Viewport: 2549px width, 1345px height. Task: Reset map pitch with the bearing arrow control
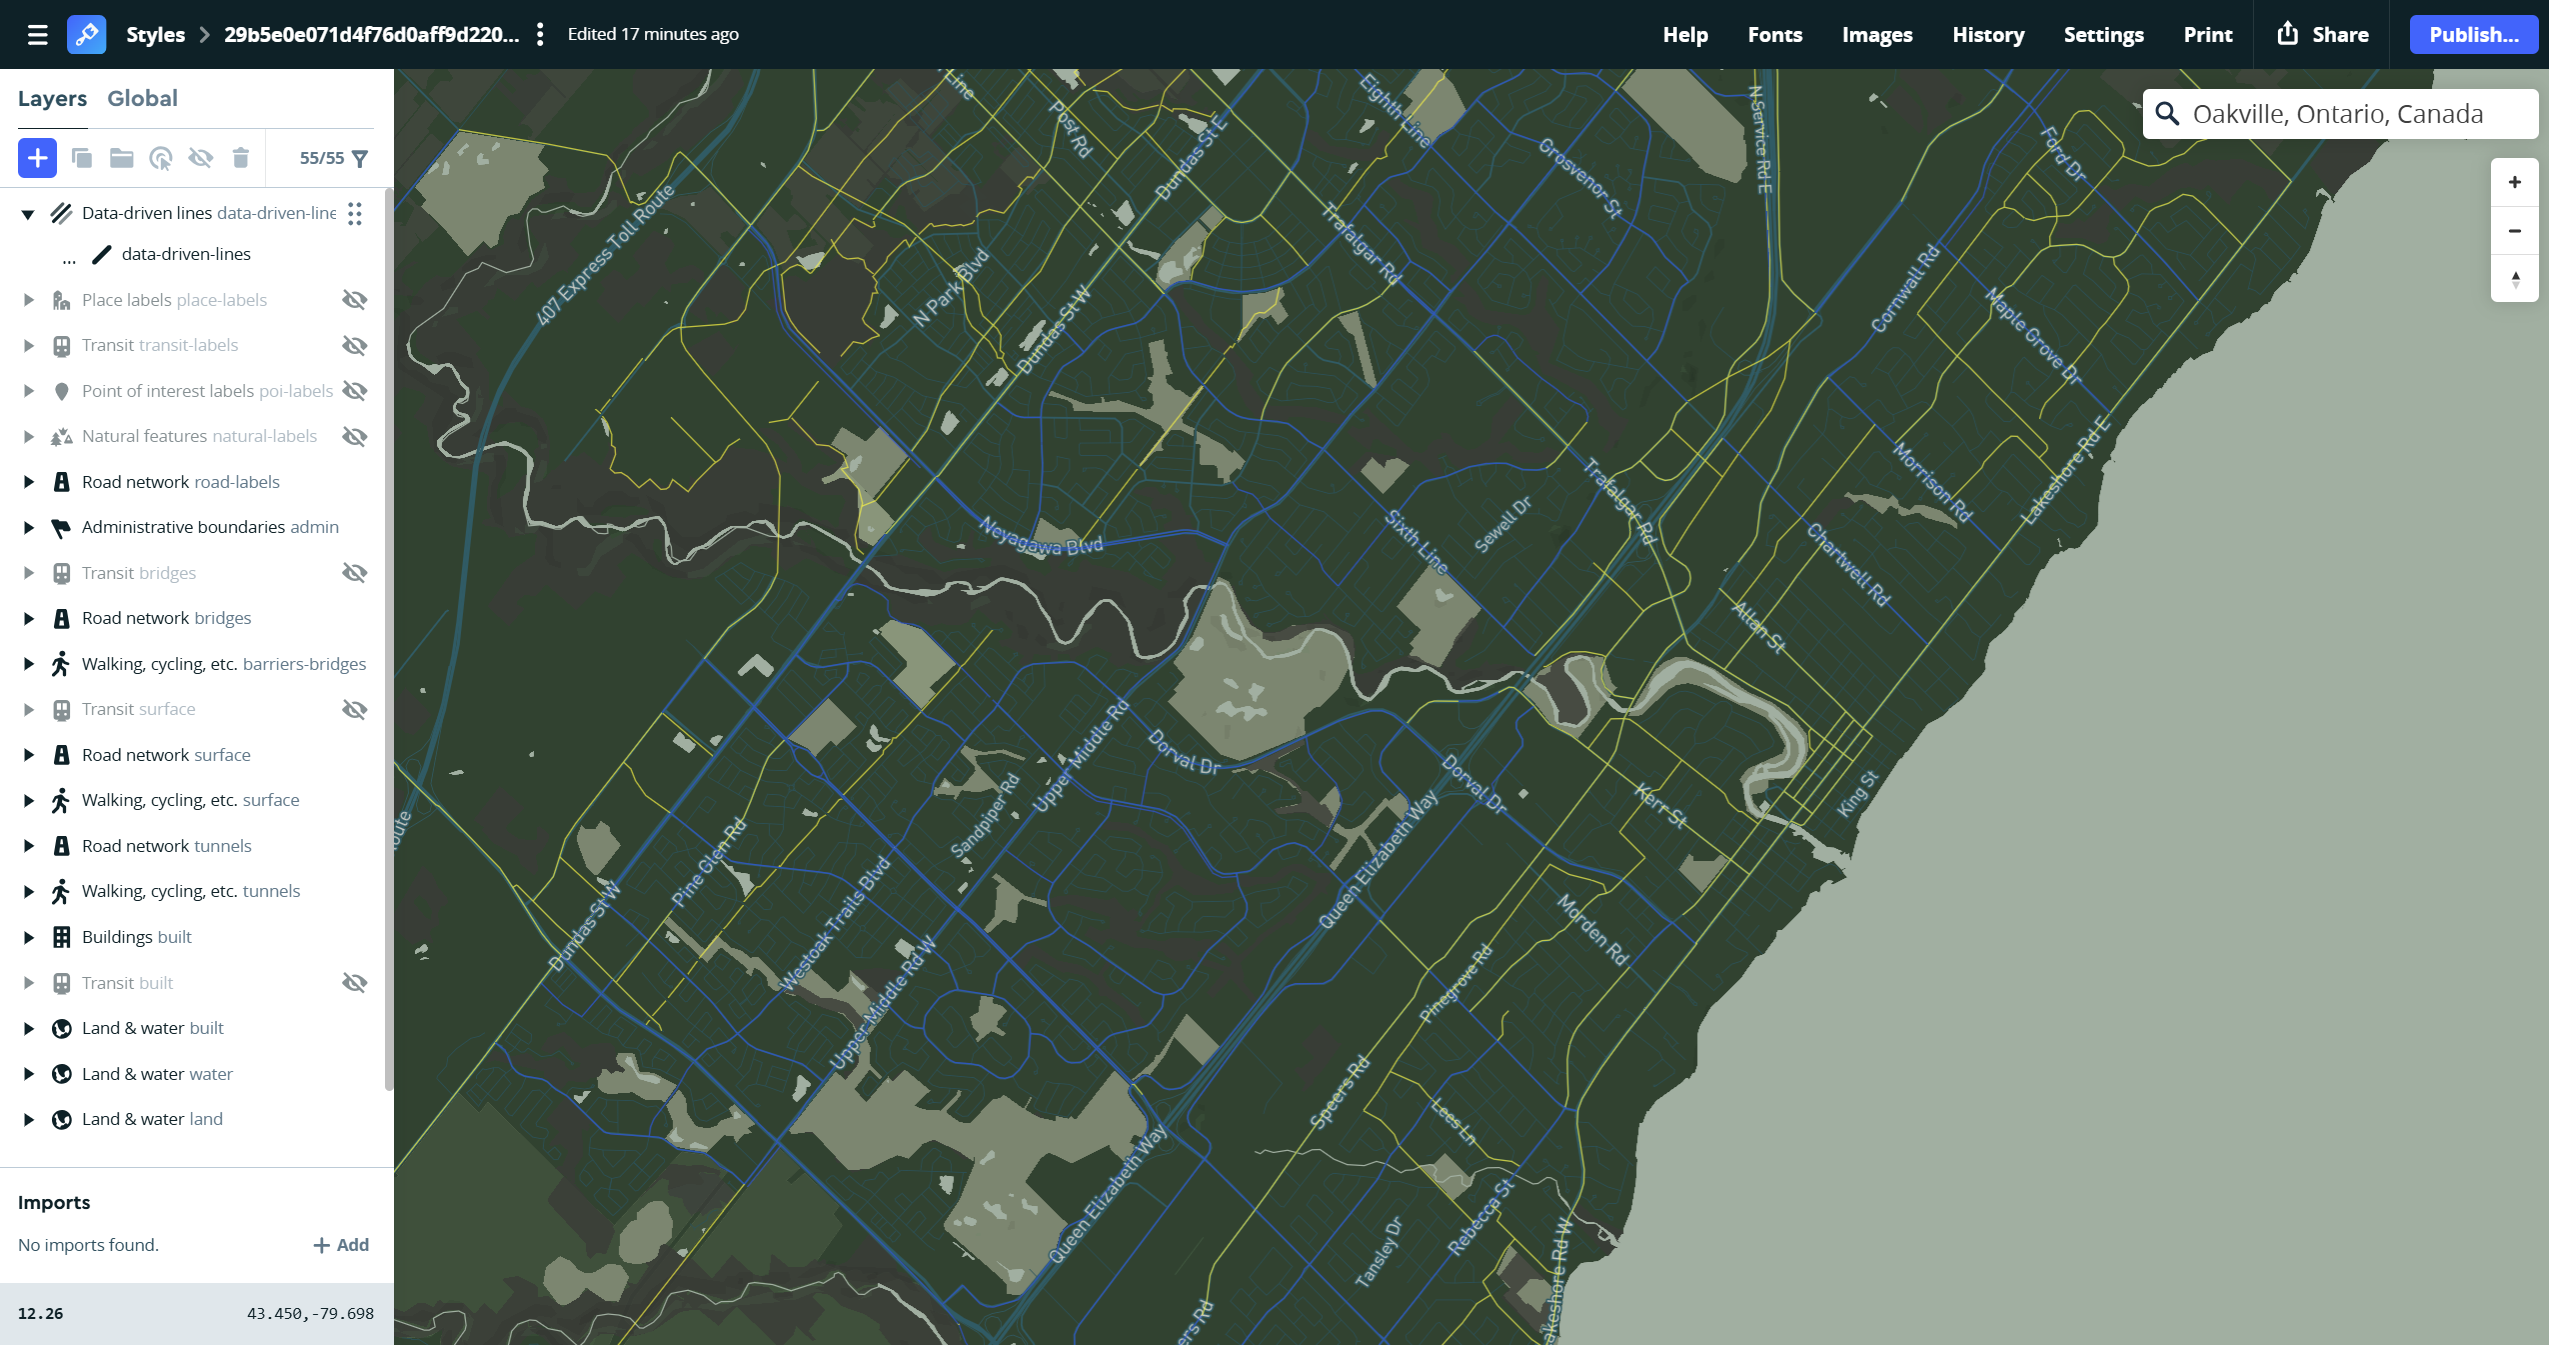(x=2514, y=278)
